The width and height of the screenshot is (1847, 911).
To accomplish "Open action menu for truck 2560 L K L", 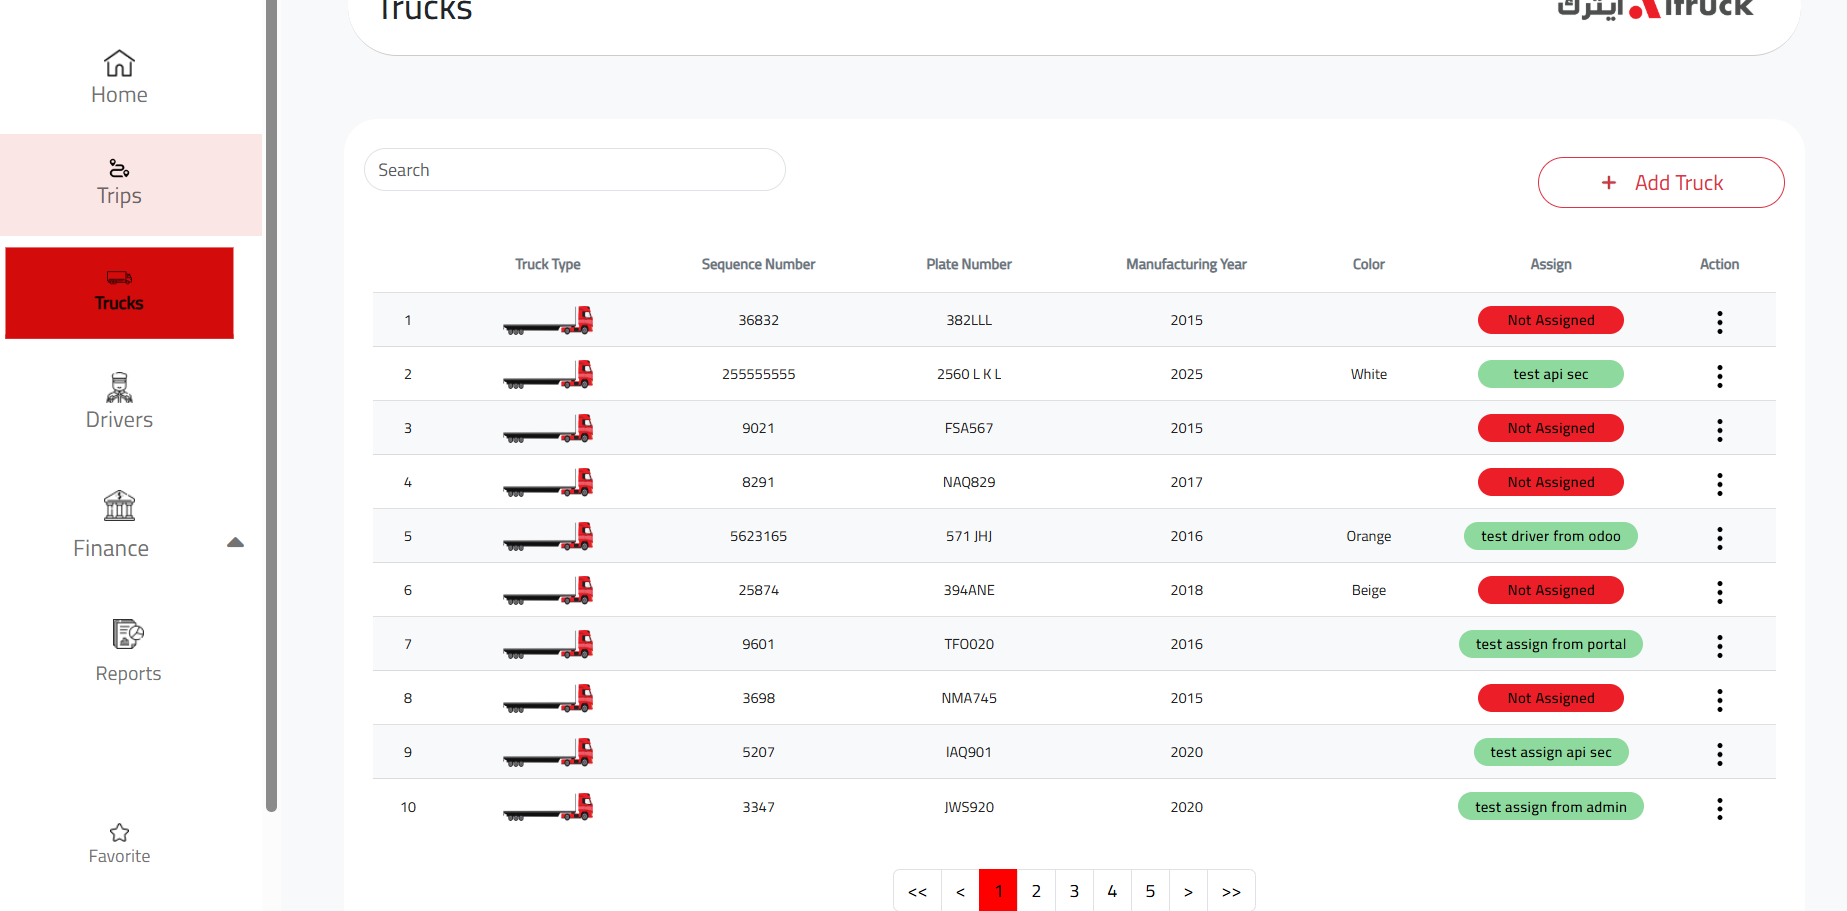I will coord(1719,375).
